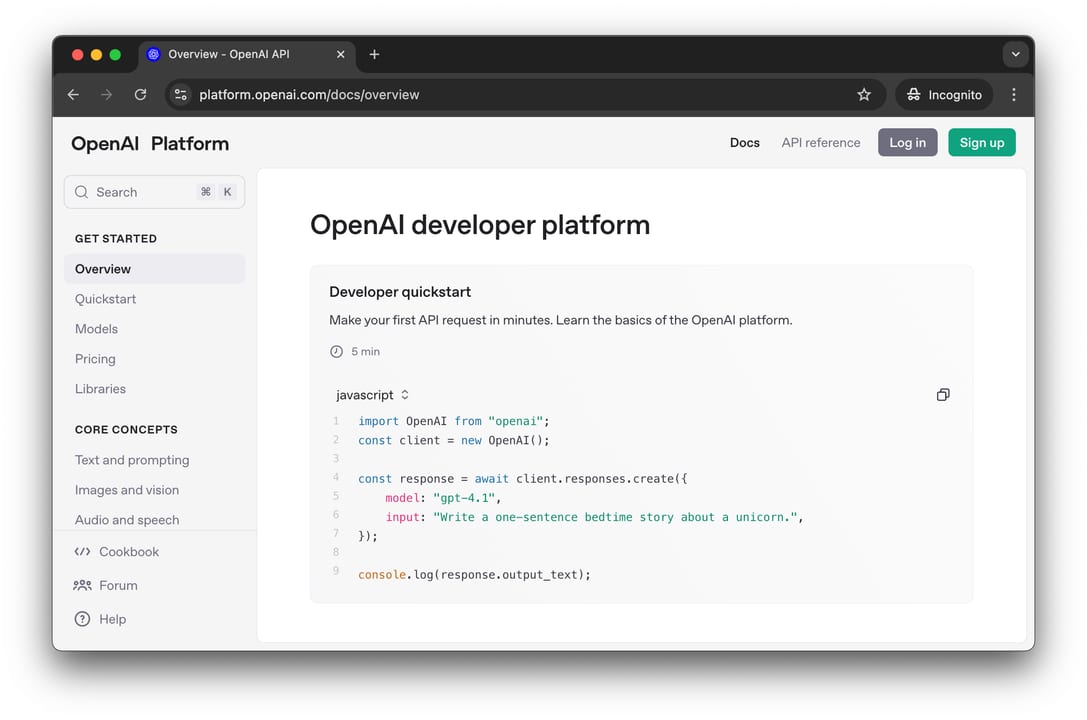Click the GET STARTED section heading
The image size is (1087, 720).
pos(116,238)
